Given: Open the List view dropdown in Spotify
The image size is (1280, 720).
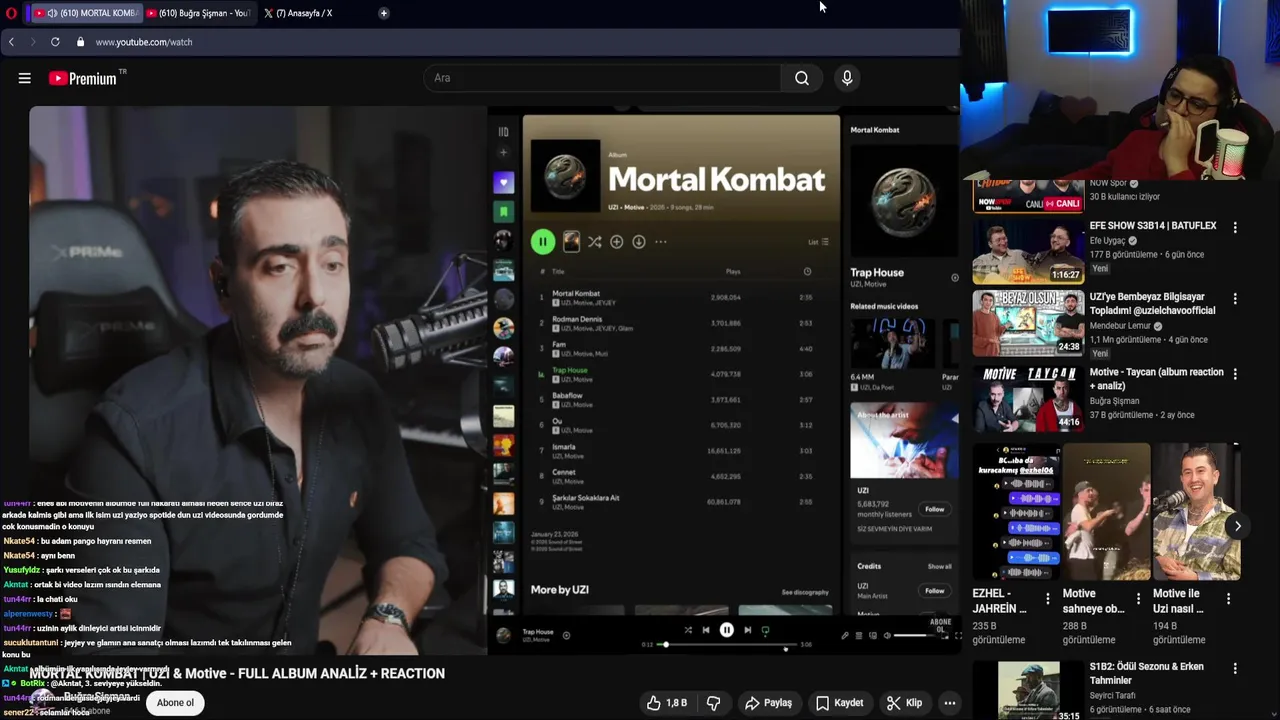Looking at the screenshot, I should [819, 242].
